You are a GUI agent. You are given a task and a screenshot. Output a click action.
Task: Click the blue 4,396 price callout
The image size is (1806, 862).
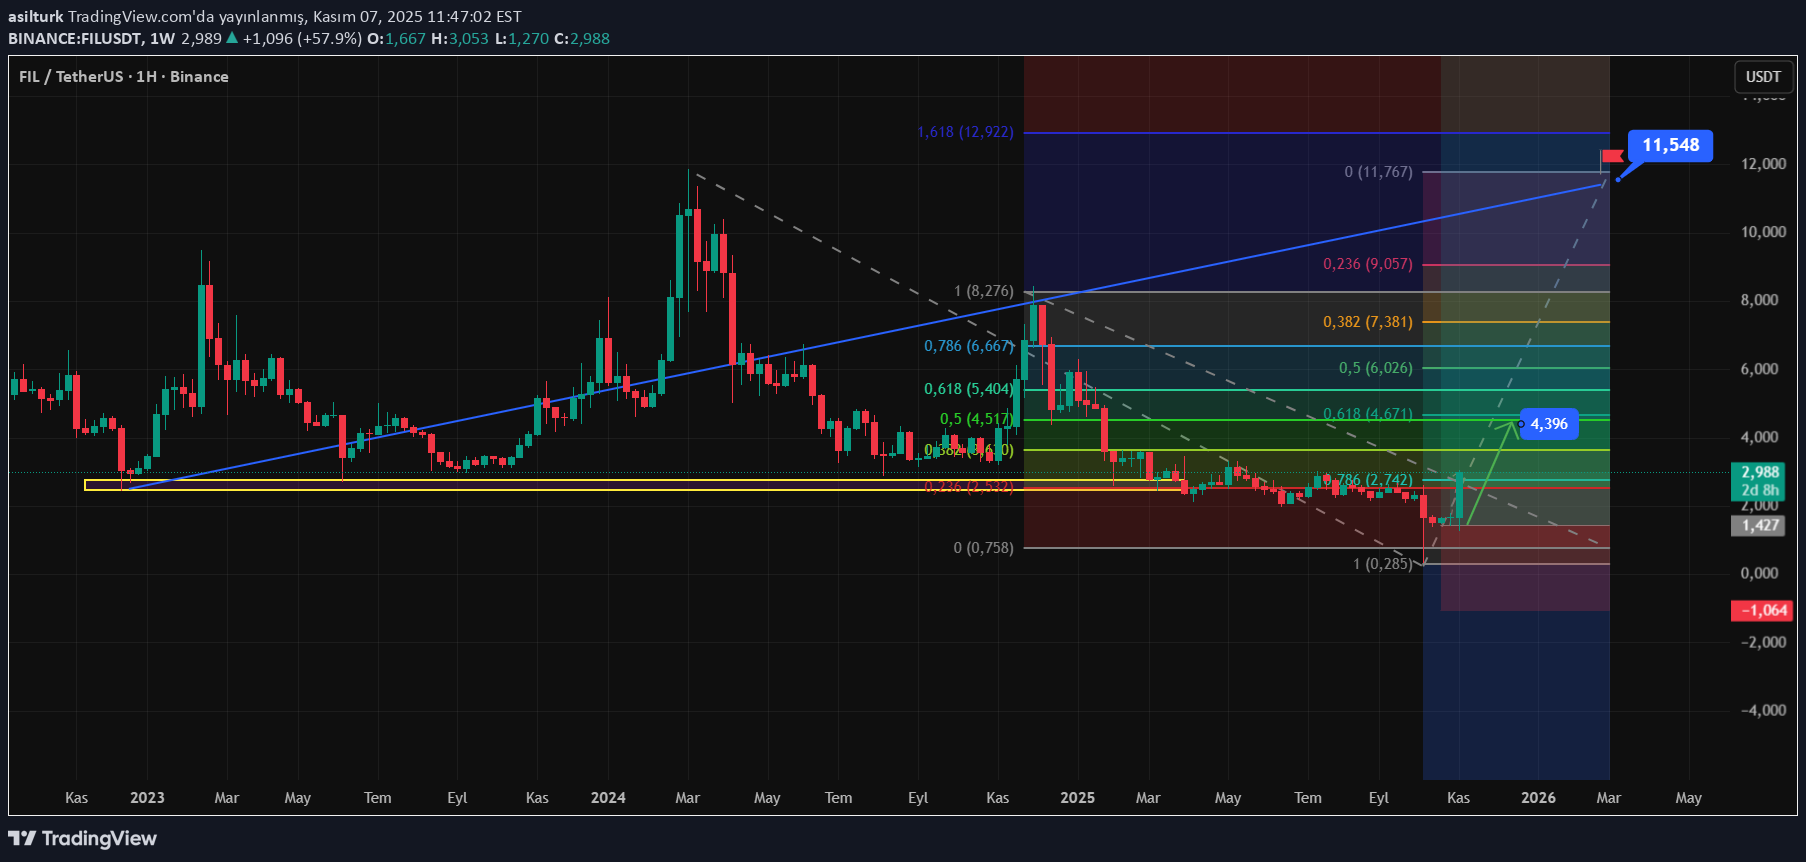point(1548,424)
